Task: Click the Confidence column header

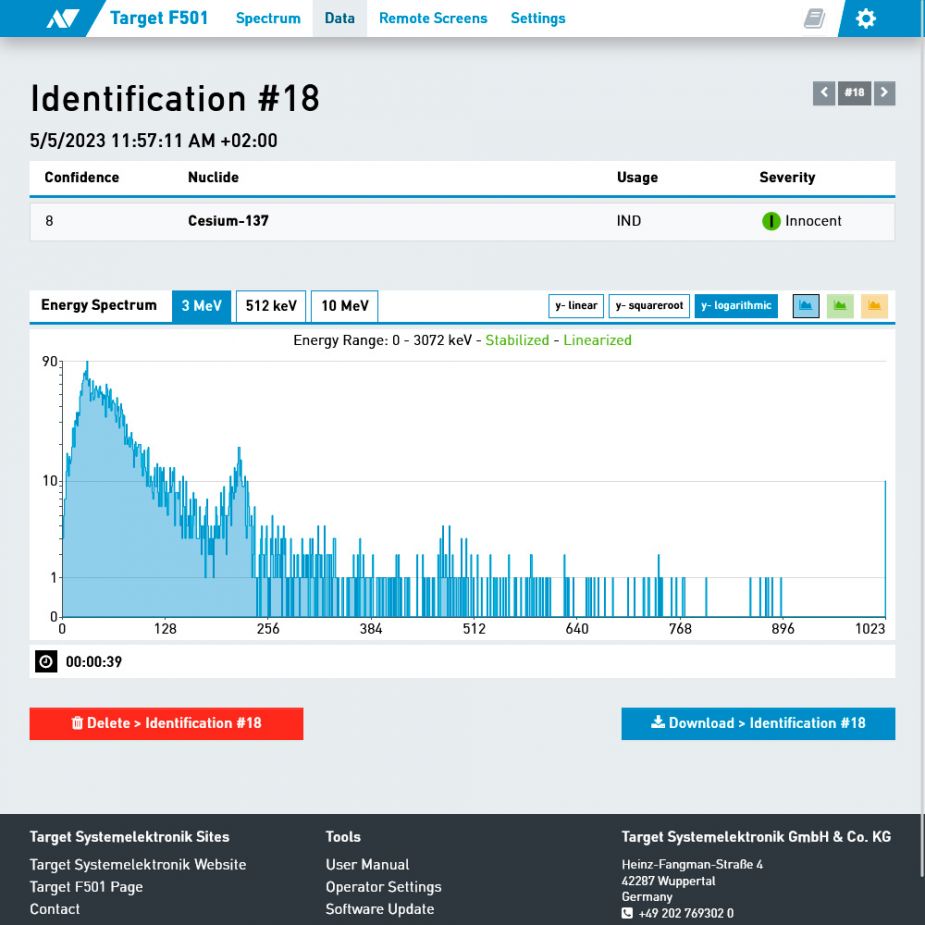Action: 82,178
